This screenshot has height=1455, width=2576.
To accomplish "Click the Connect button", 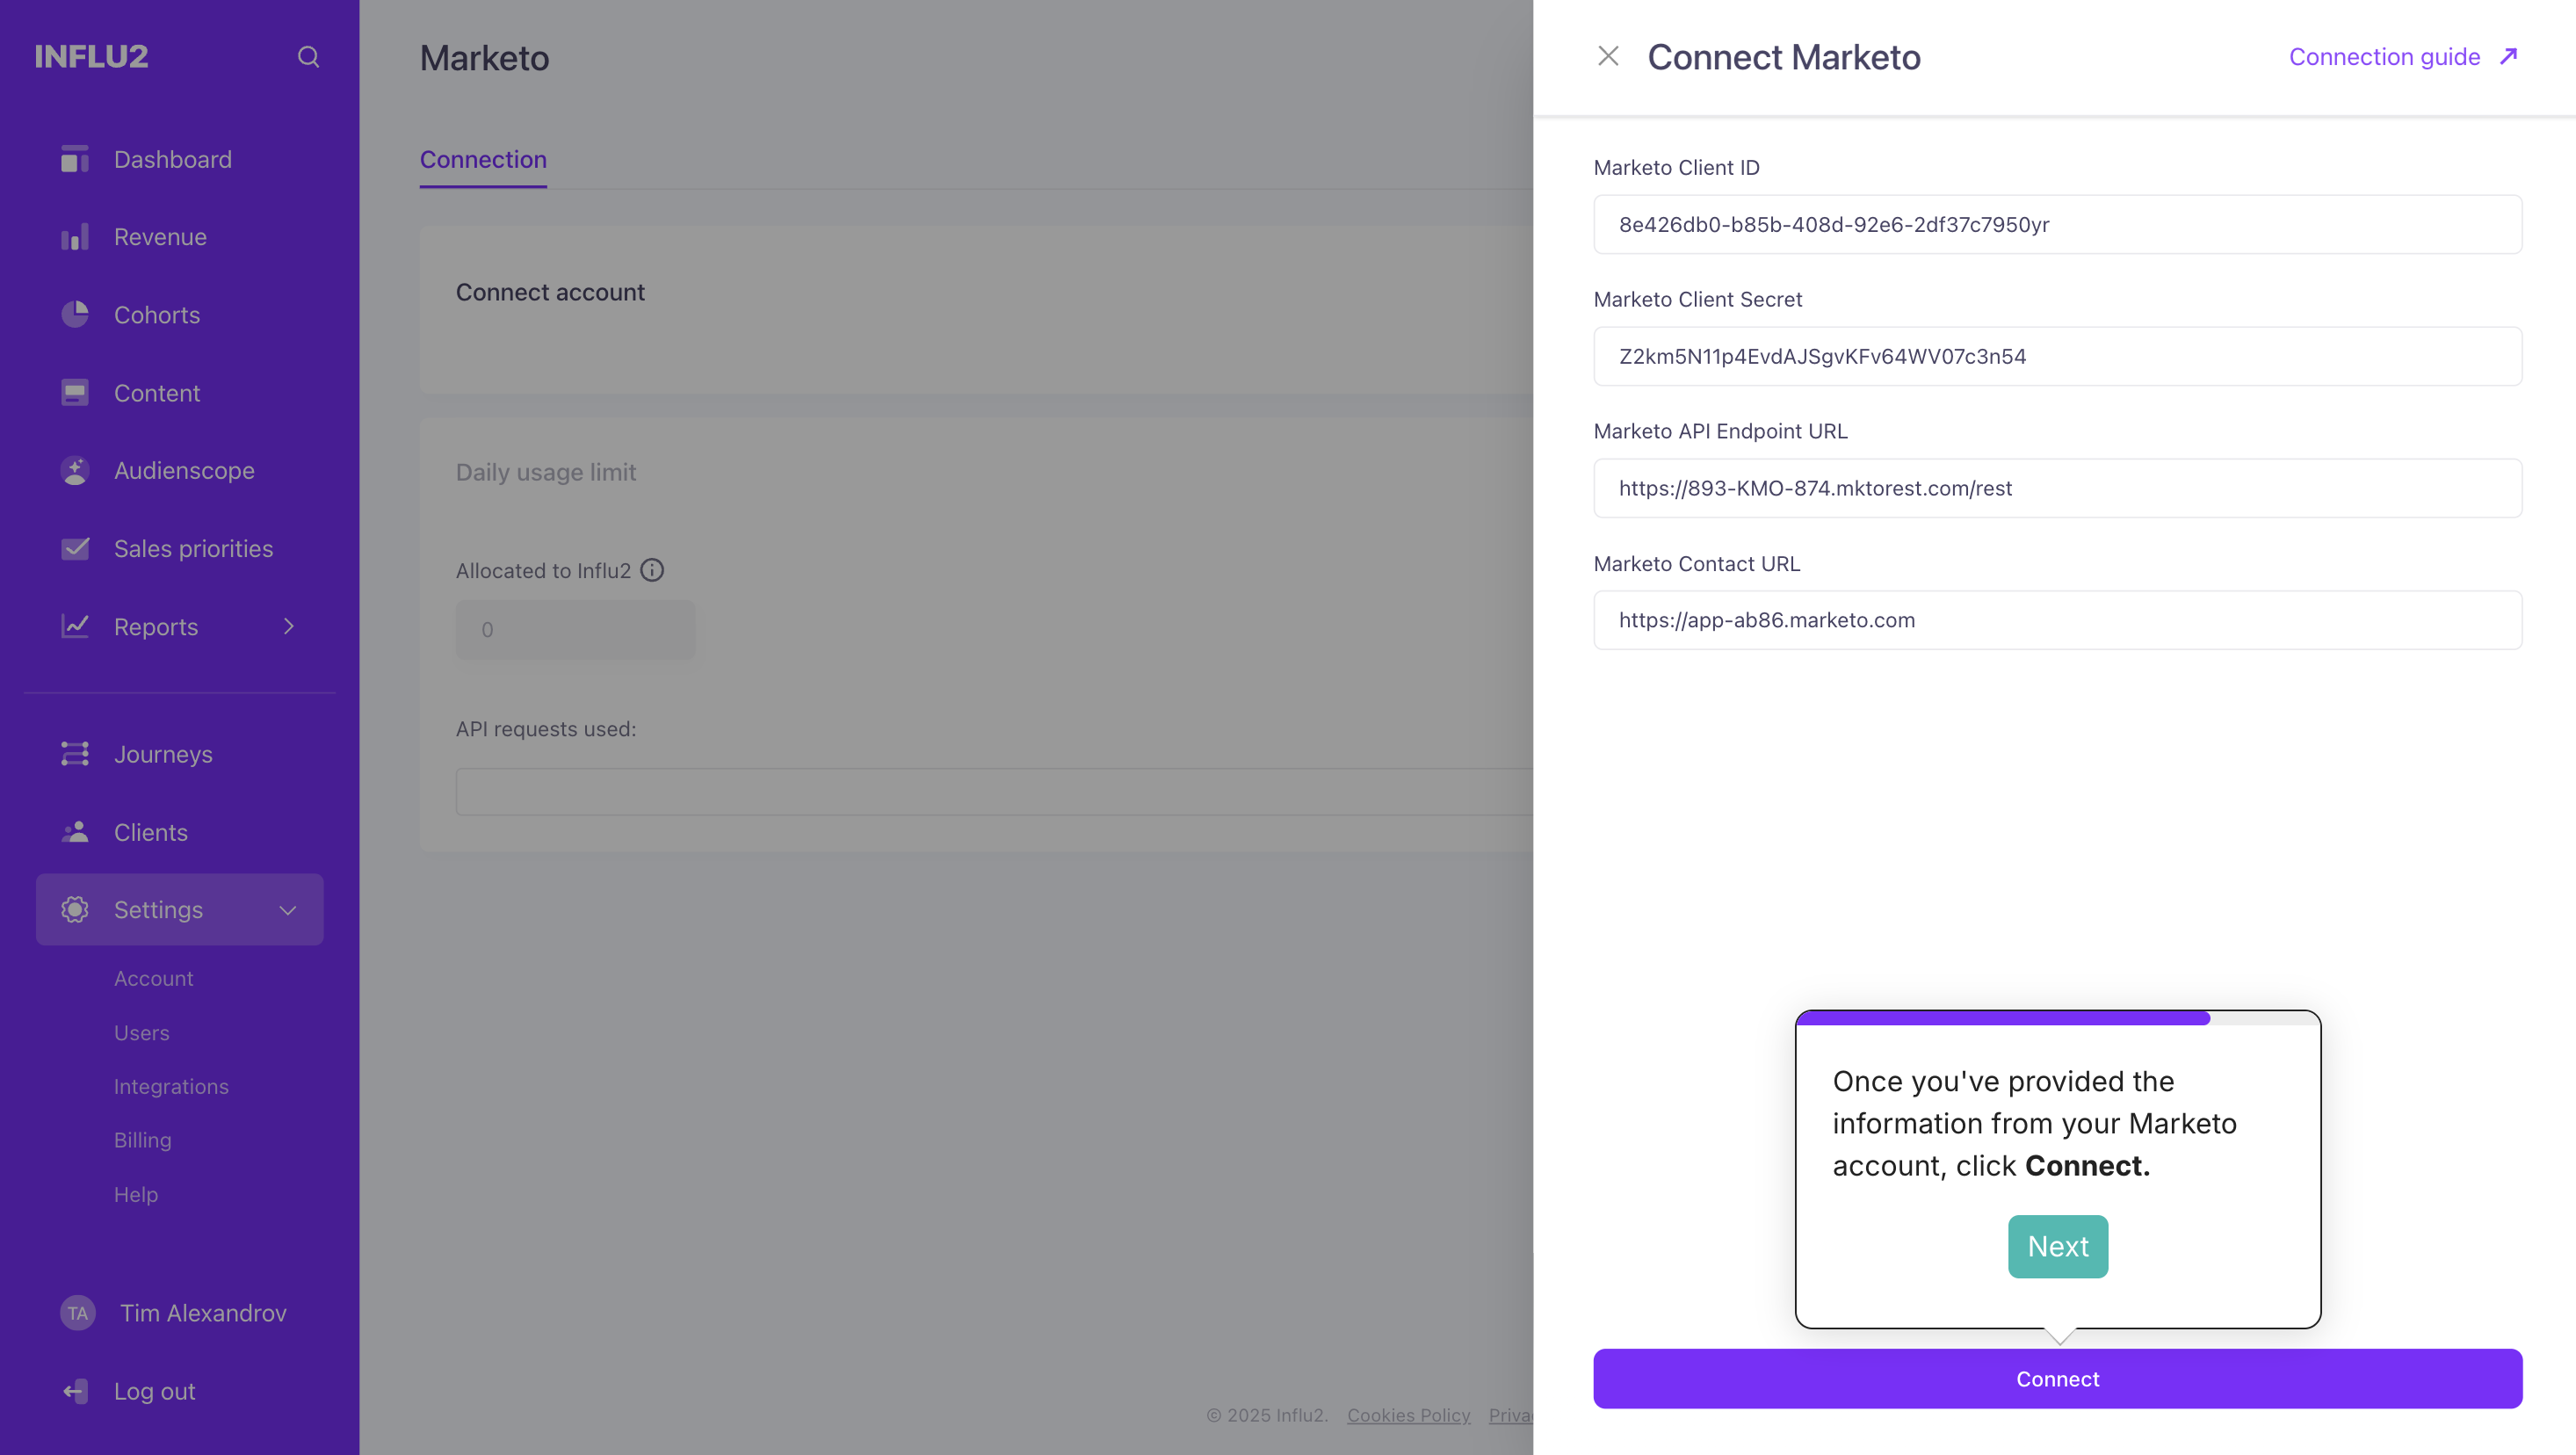I will coord(2057,1379).
